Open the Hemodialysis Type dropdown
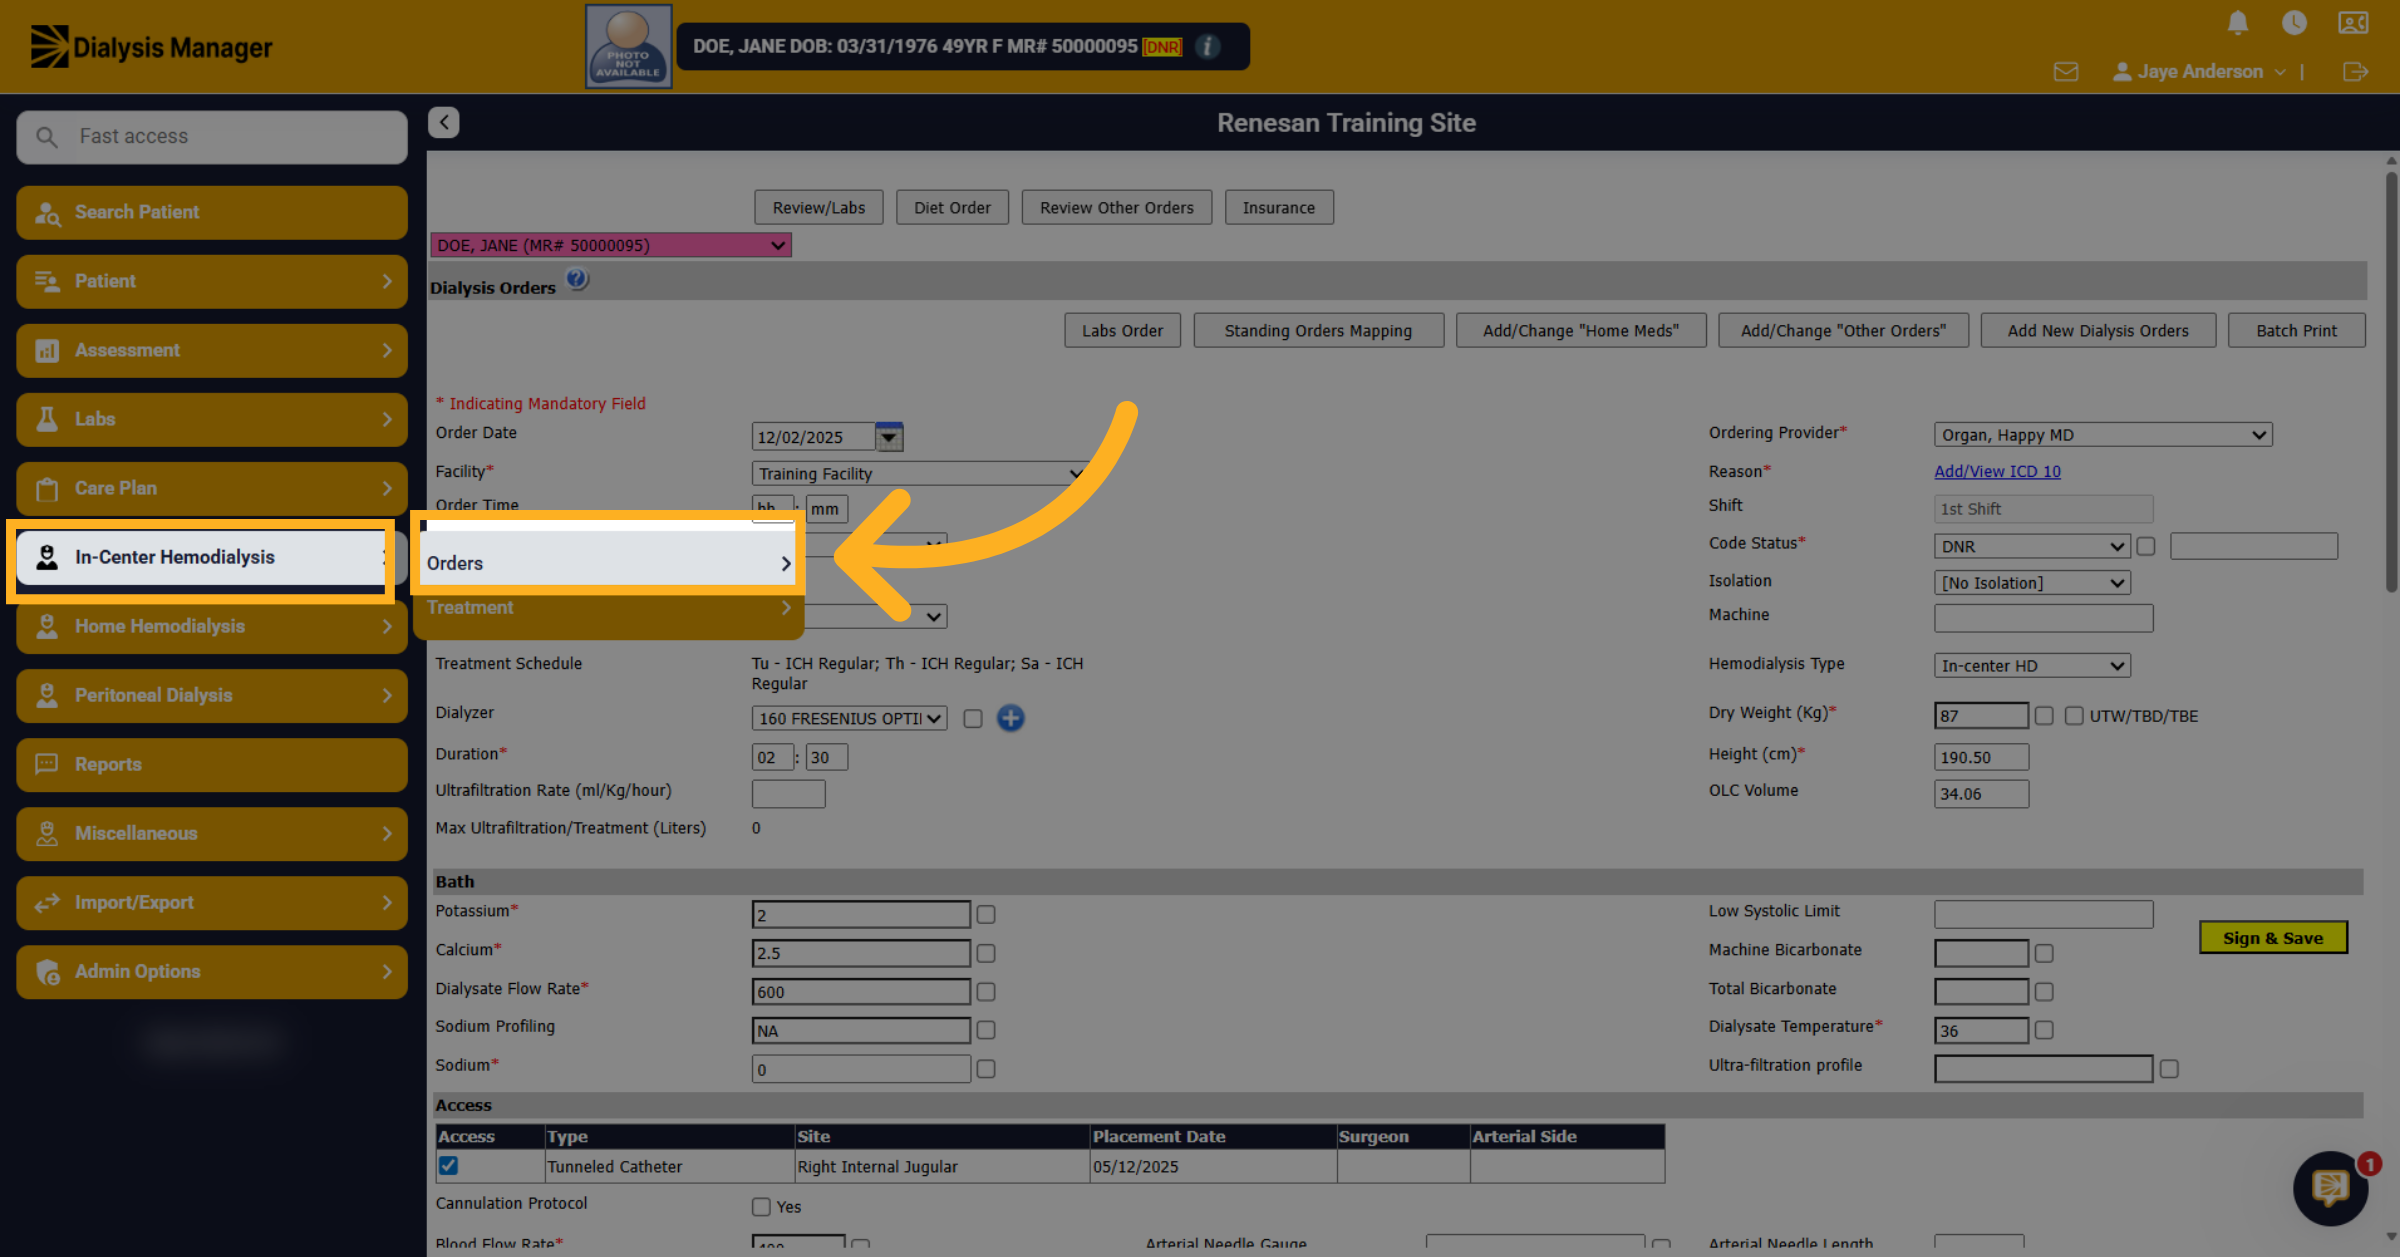The height and width of the screenshot is (1257, 2400). point(2032,666)
